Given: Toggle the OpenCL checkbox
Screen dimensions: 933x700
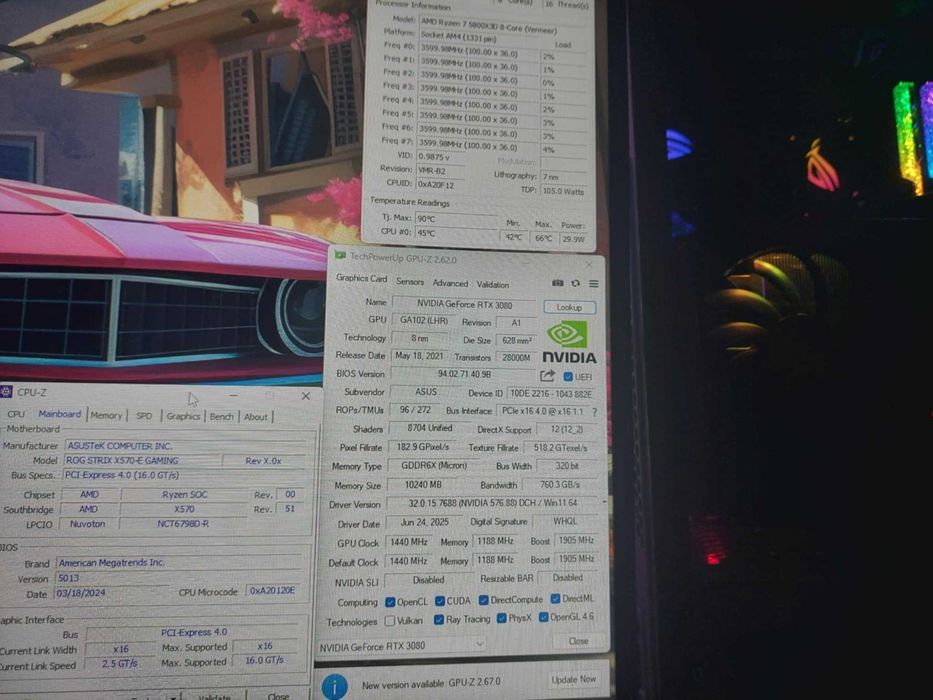Looking at the screenshot, I should [390, 602].
